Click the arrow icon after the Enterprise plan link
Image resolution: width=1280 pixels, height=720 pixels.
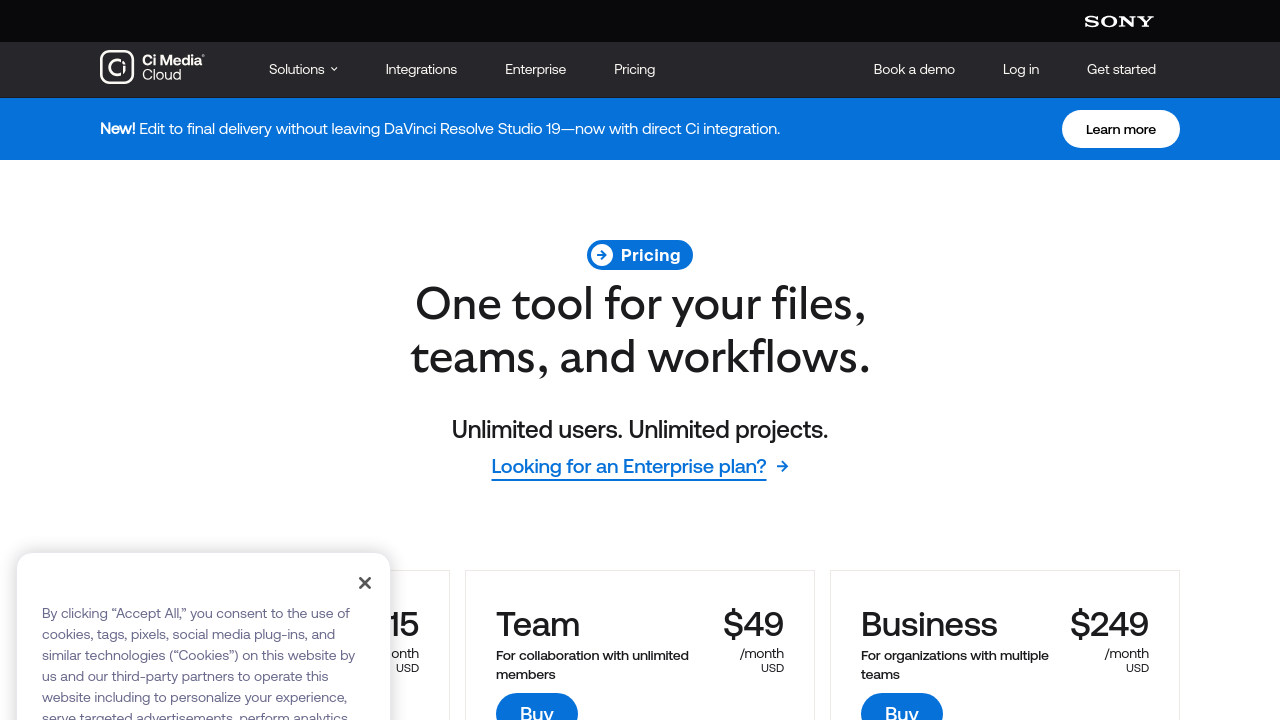(x=783, y=466)
